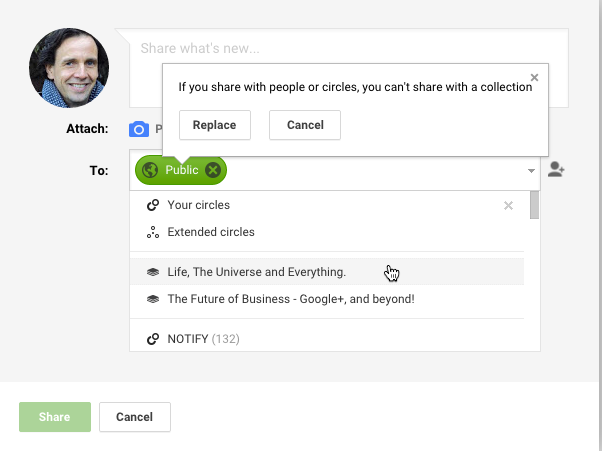Screen dimensions: 602x451
Task: Click the green Share button
Action: [55, 417]
